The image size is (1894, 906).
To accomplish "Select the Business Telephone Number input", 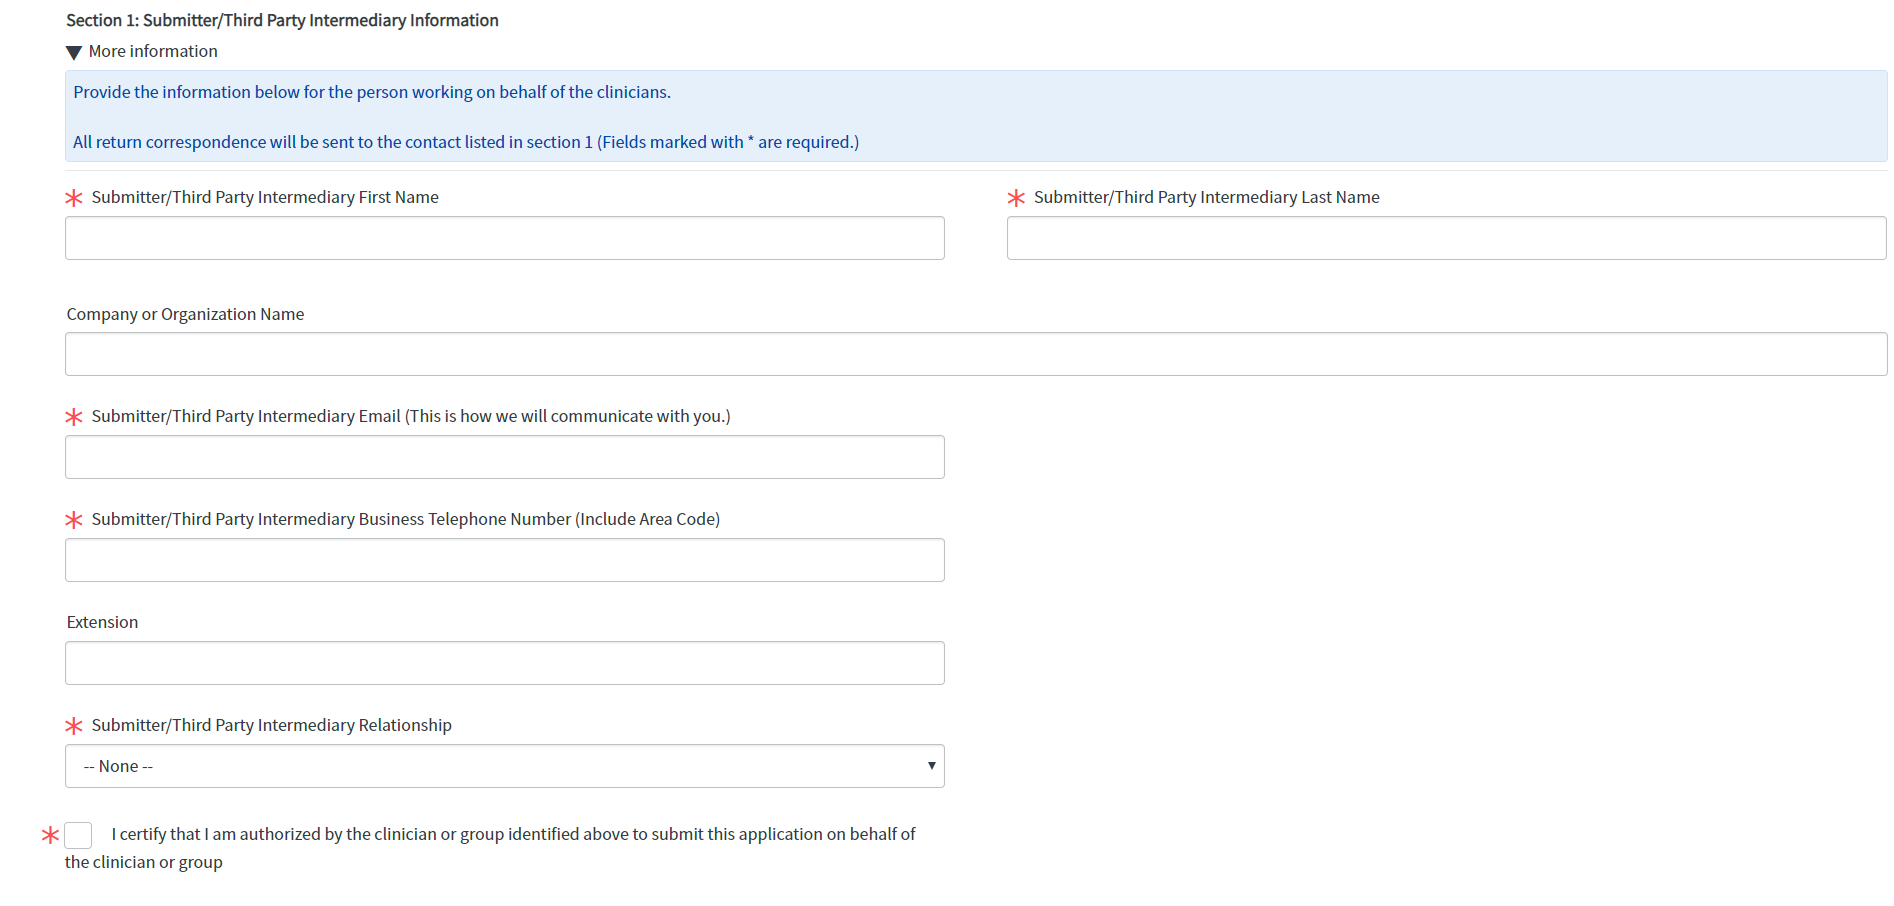I will pyautogui.click(x=505, y=560).
